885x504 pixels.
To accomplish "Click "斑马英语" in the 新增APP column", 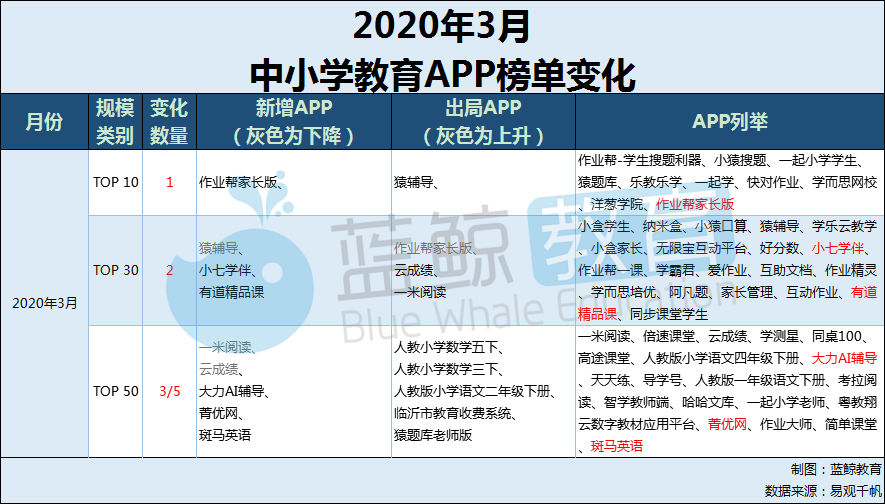I will (x=224, y=435).
